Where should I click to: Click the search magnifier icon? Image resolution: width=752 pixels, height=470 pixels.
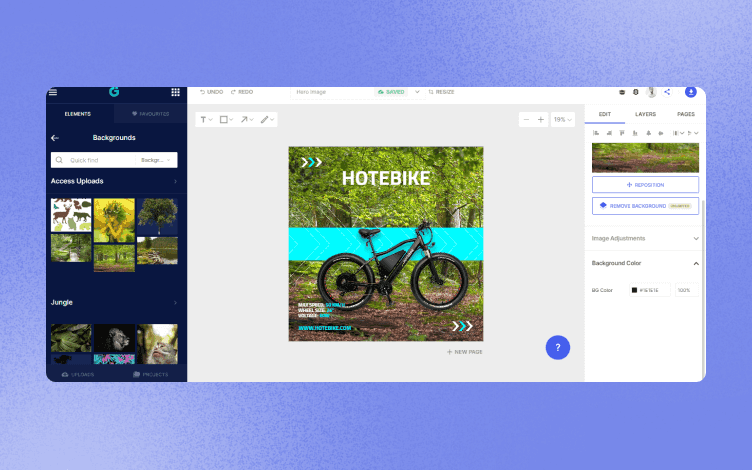(x=59, y=160)
